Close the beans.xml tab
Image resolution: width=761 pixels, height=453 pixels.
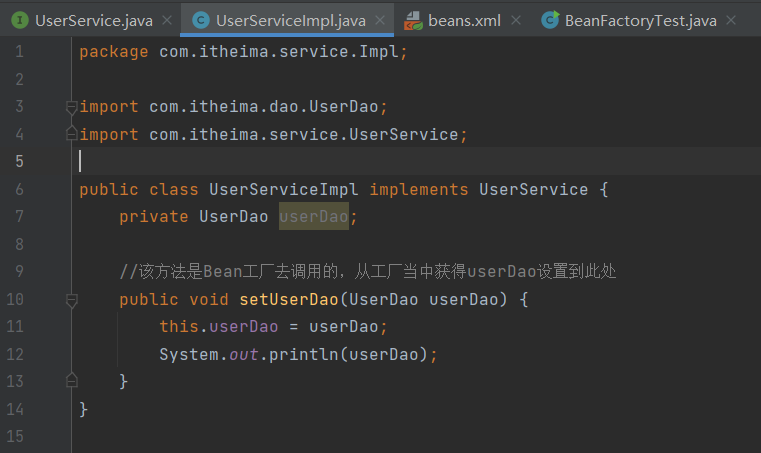[x=516, y=20]
